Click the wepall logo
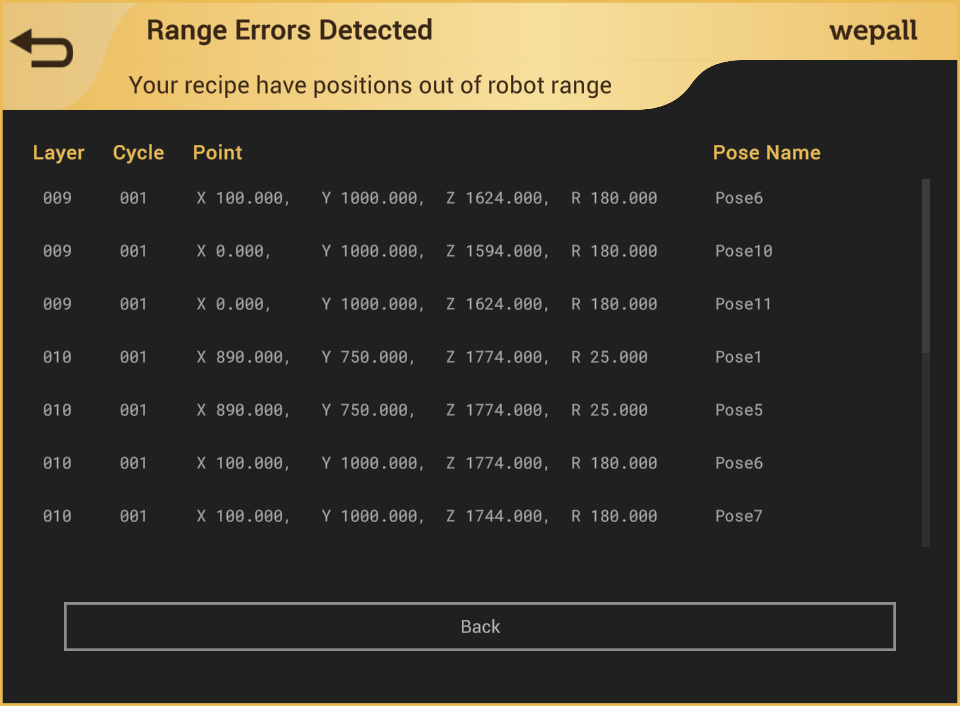960x706 pixels. [873, 31]
